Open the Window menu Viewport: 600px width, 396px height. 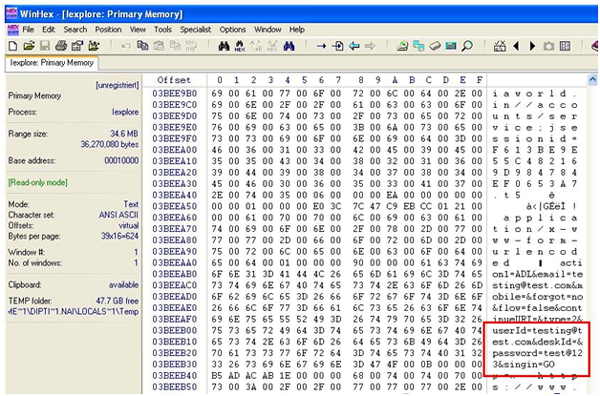click(x=268, y=29)
